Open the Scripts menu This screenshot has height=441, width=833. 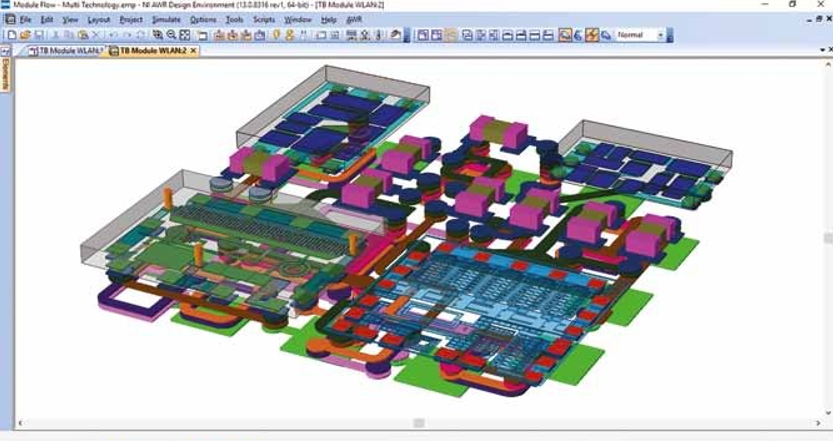264,19
